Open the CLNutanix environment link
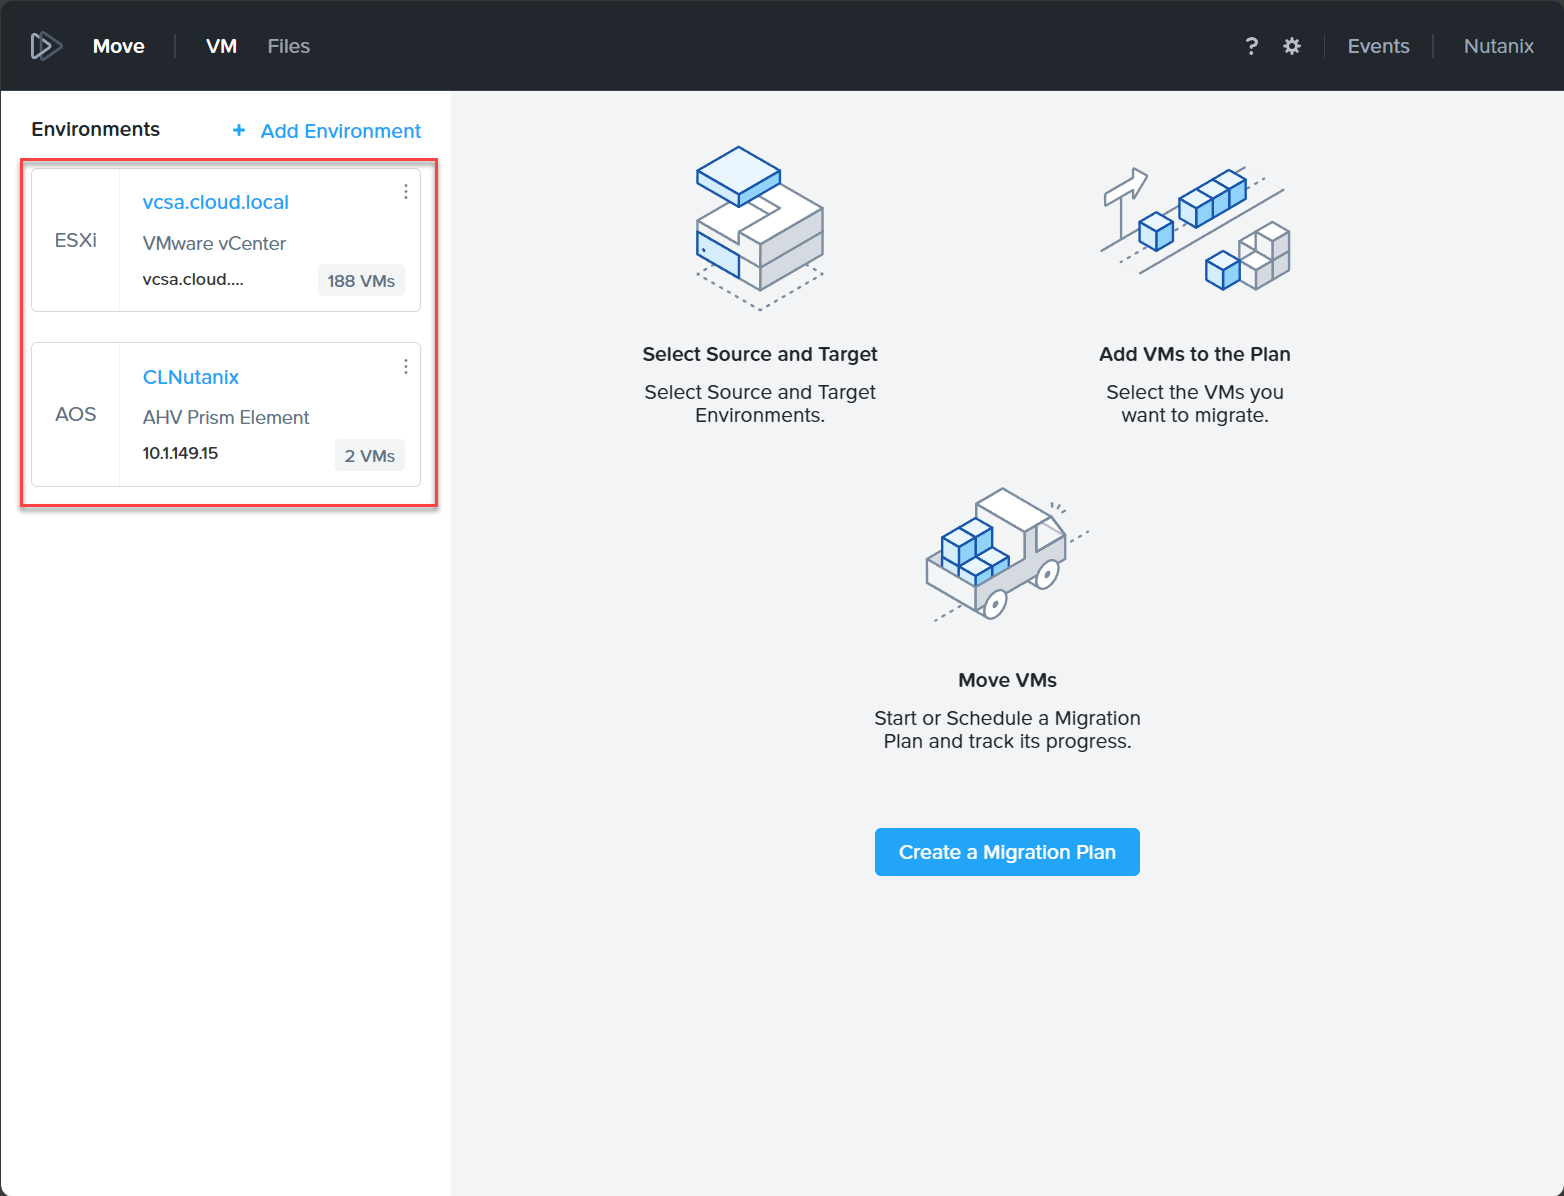 click(191, 377)
